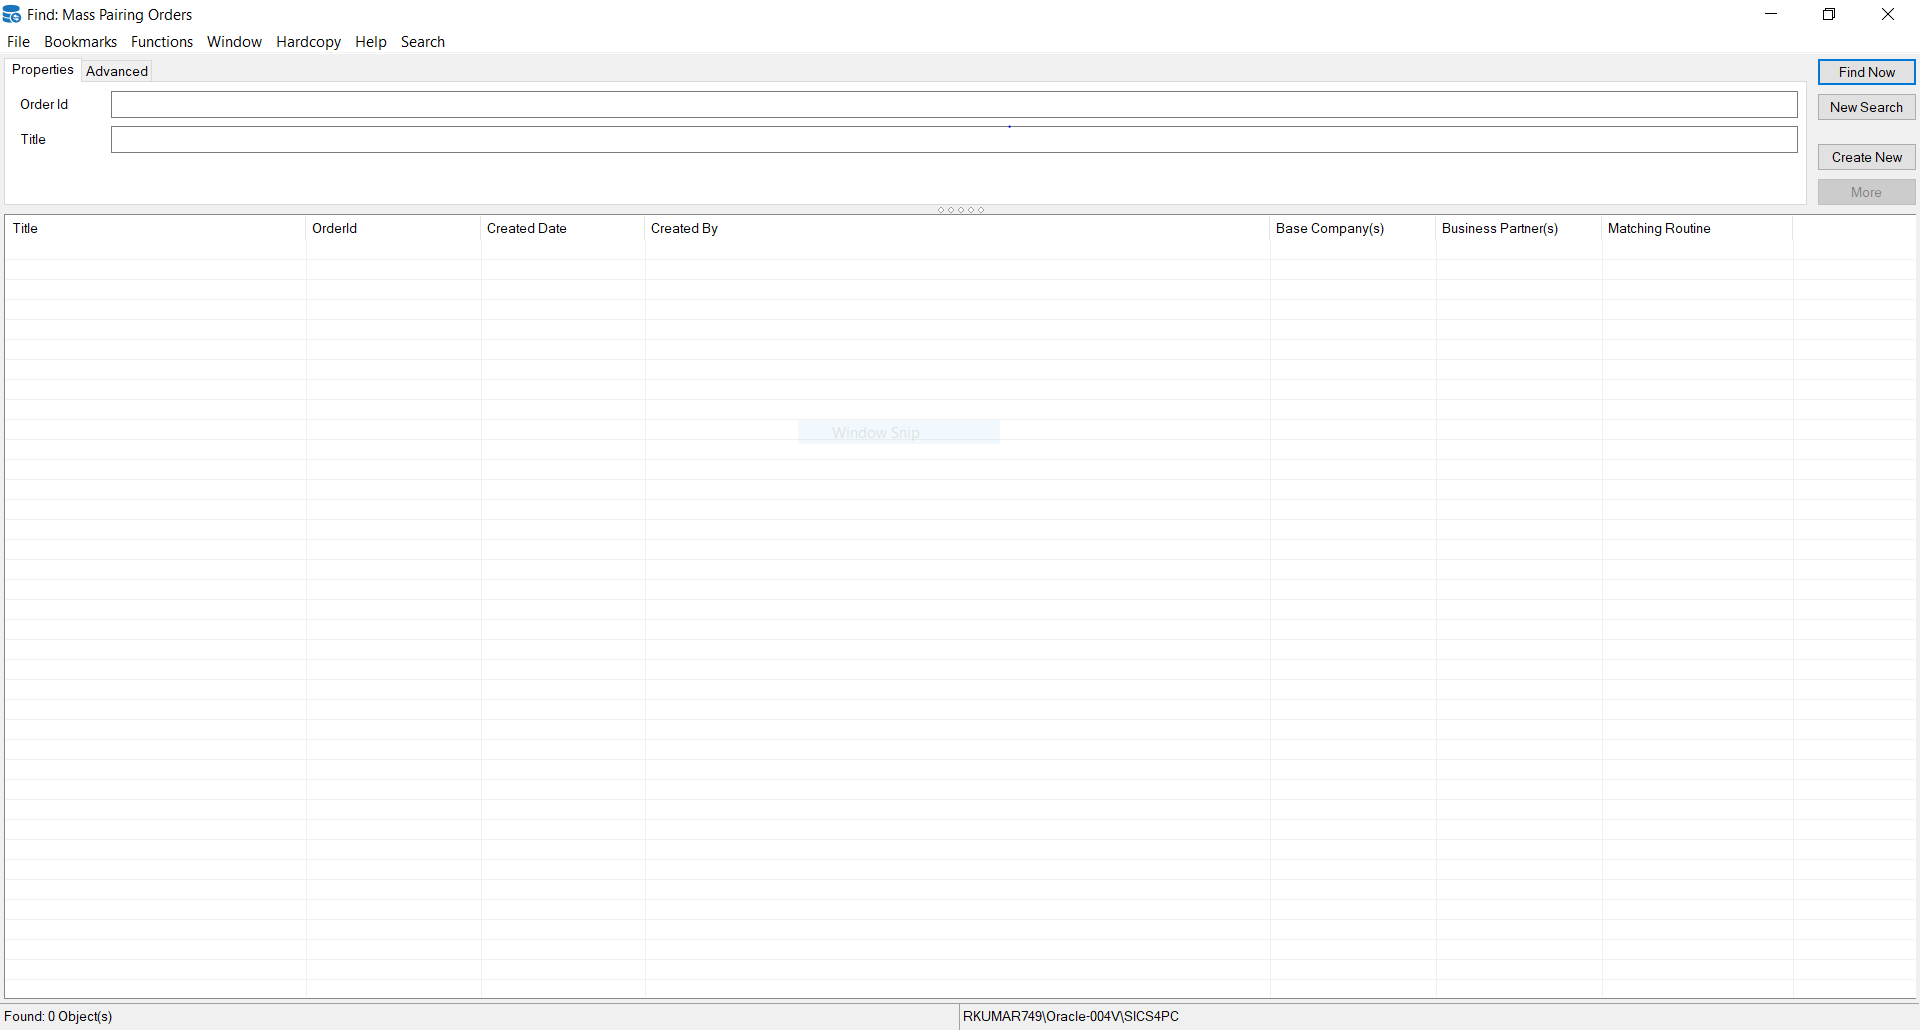1920x1030 pixels.
Task: Start a New Search
Action: click(x=1865, y=106)
